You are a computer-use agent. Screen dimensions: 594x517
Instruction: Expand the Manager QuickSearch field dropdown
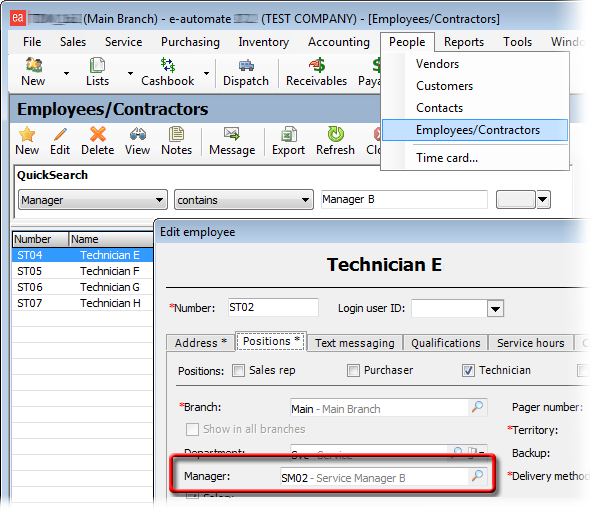159,200
